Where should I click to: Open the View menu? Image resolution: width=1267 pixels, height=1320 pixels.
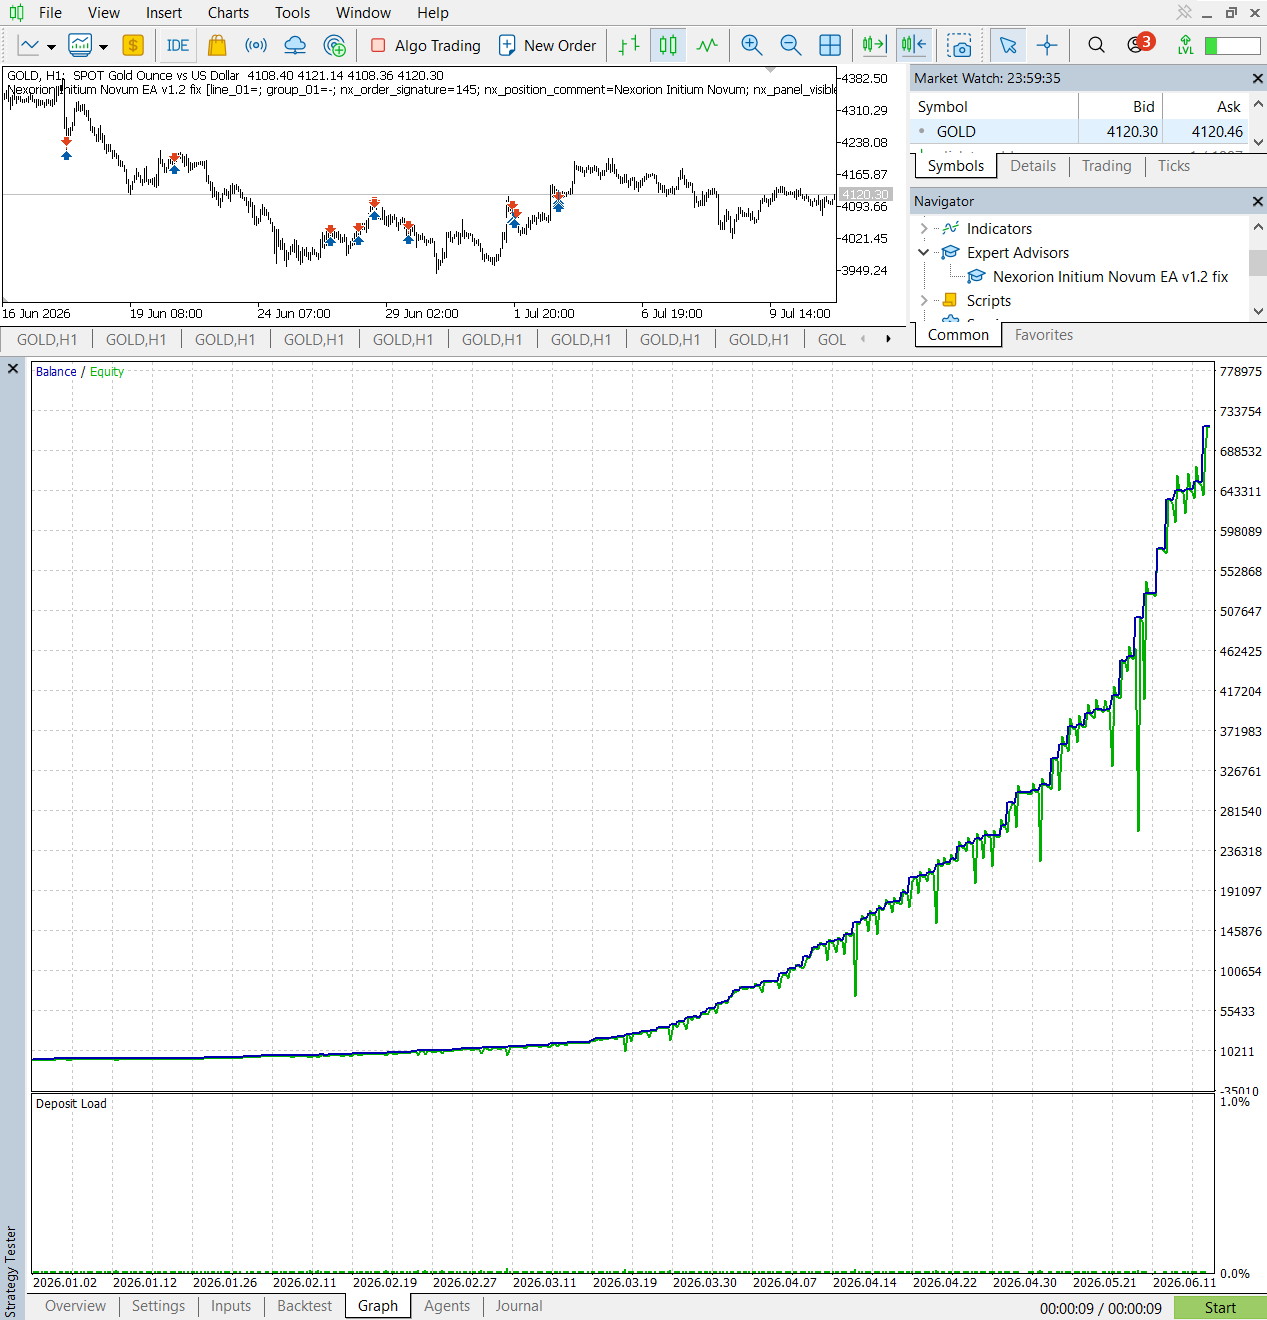point(104,13)
